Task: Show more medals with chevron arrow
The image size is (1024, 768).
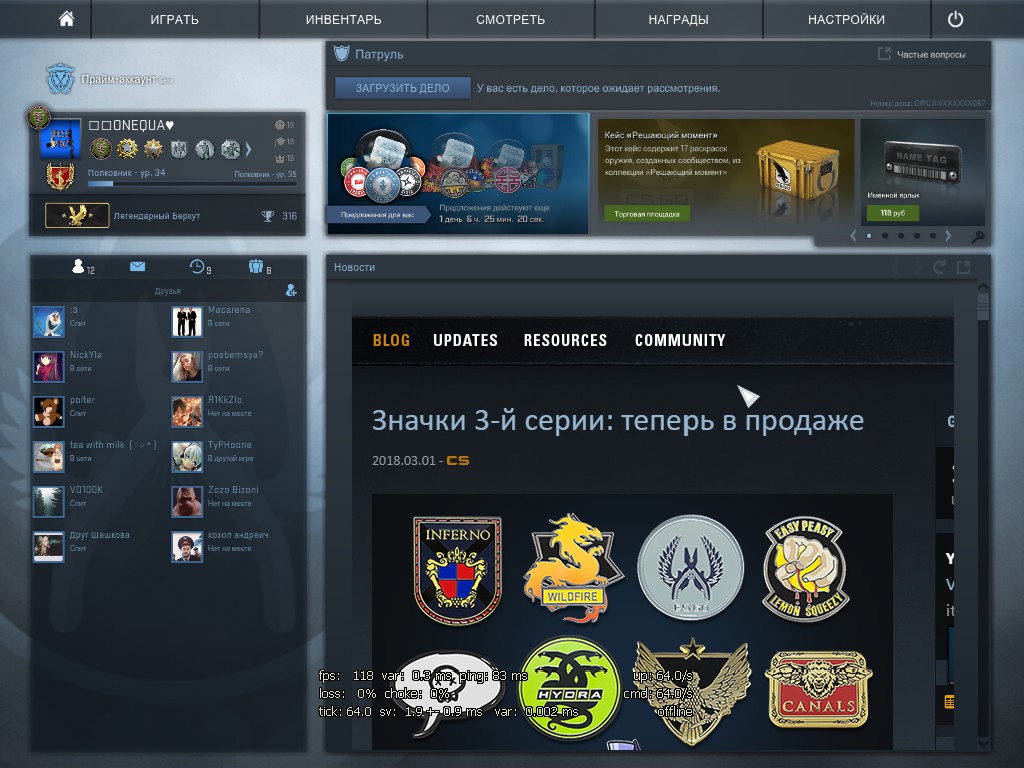Action: (248, 150)
